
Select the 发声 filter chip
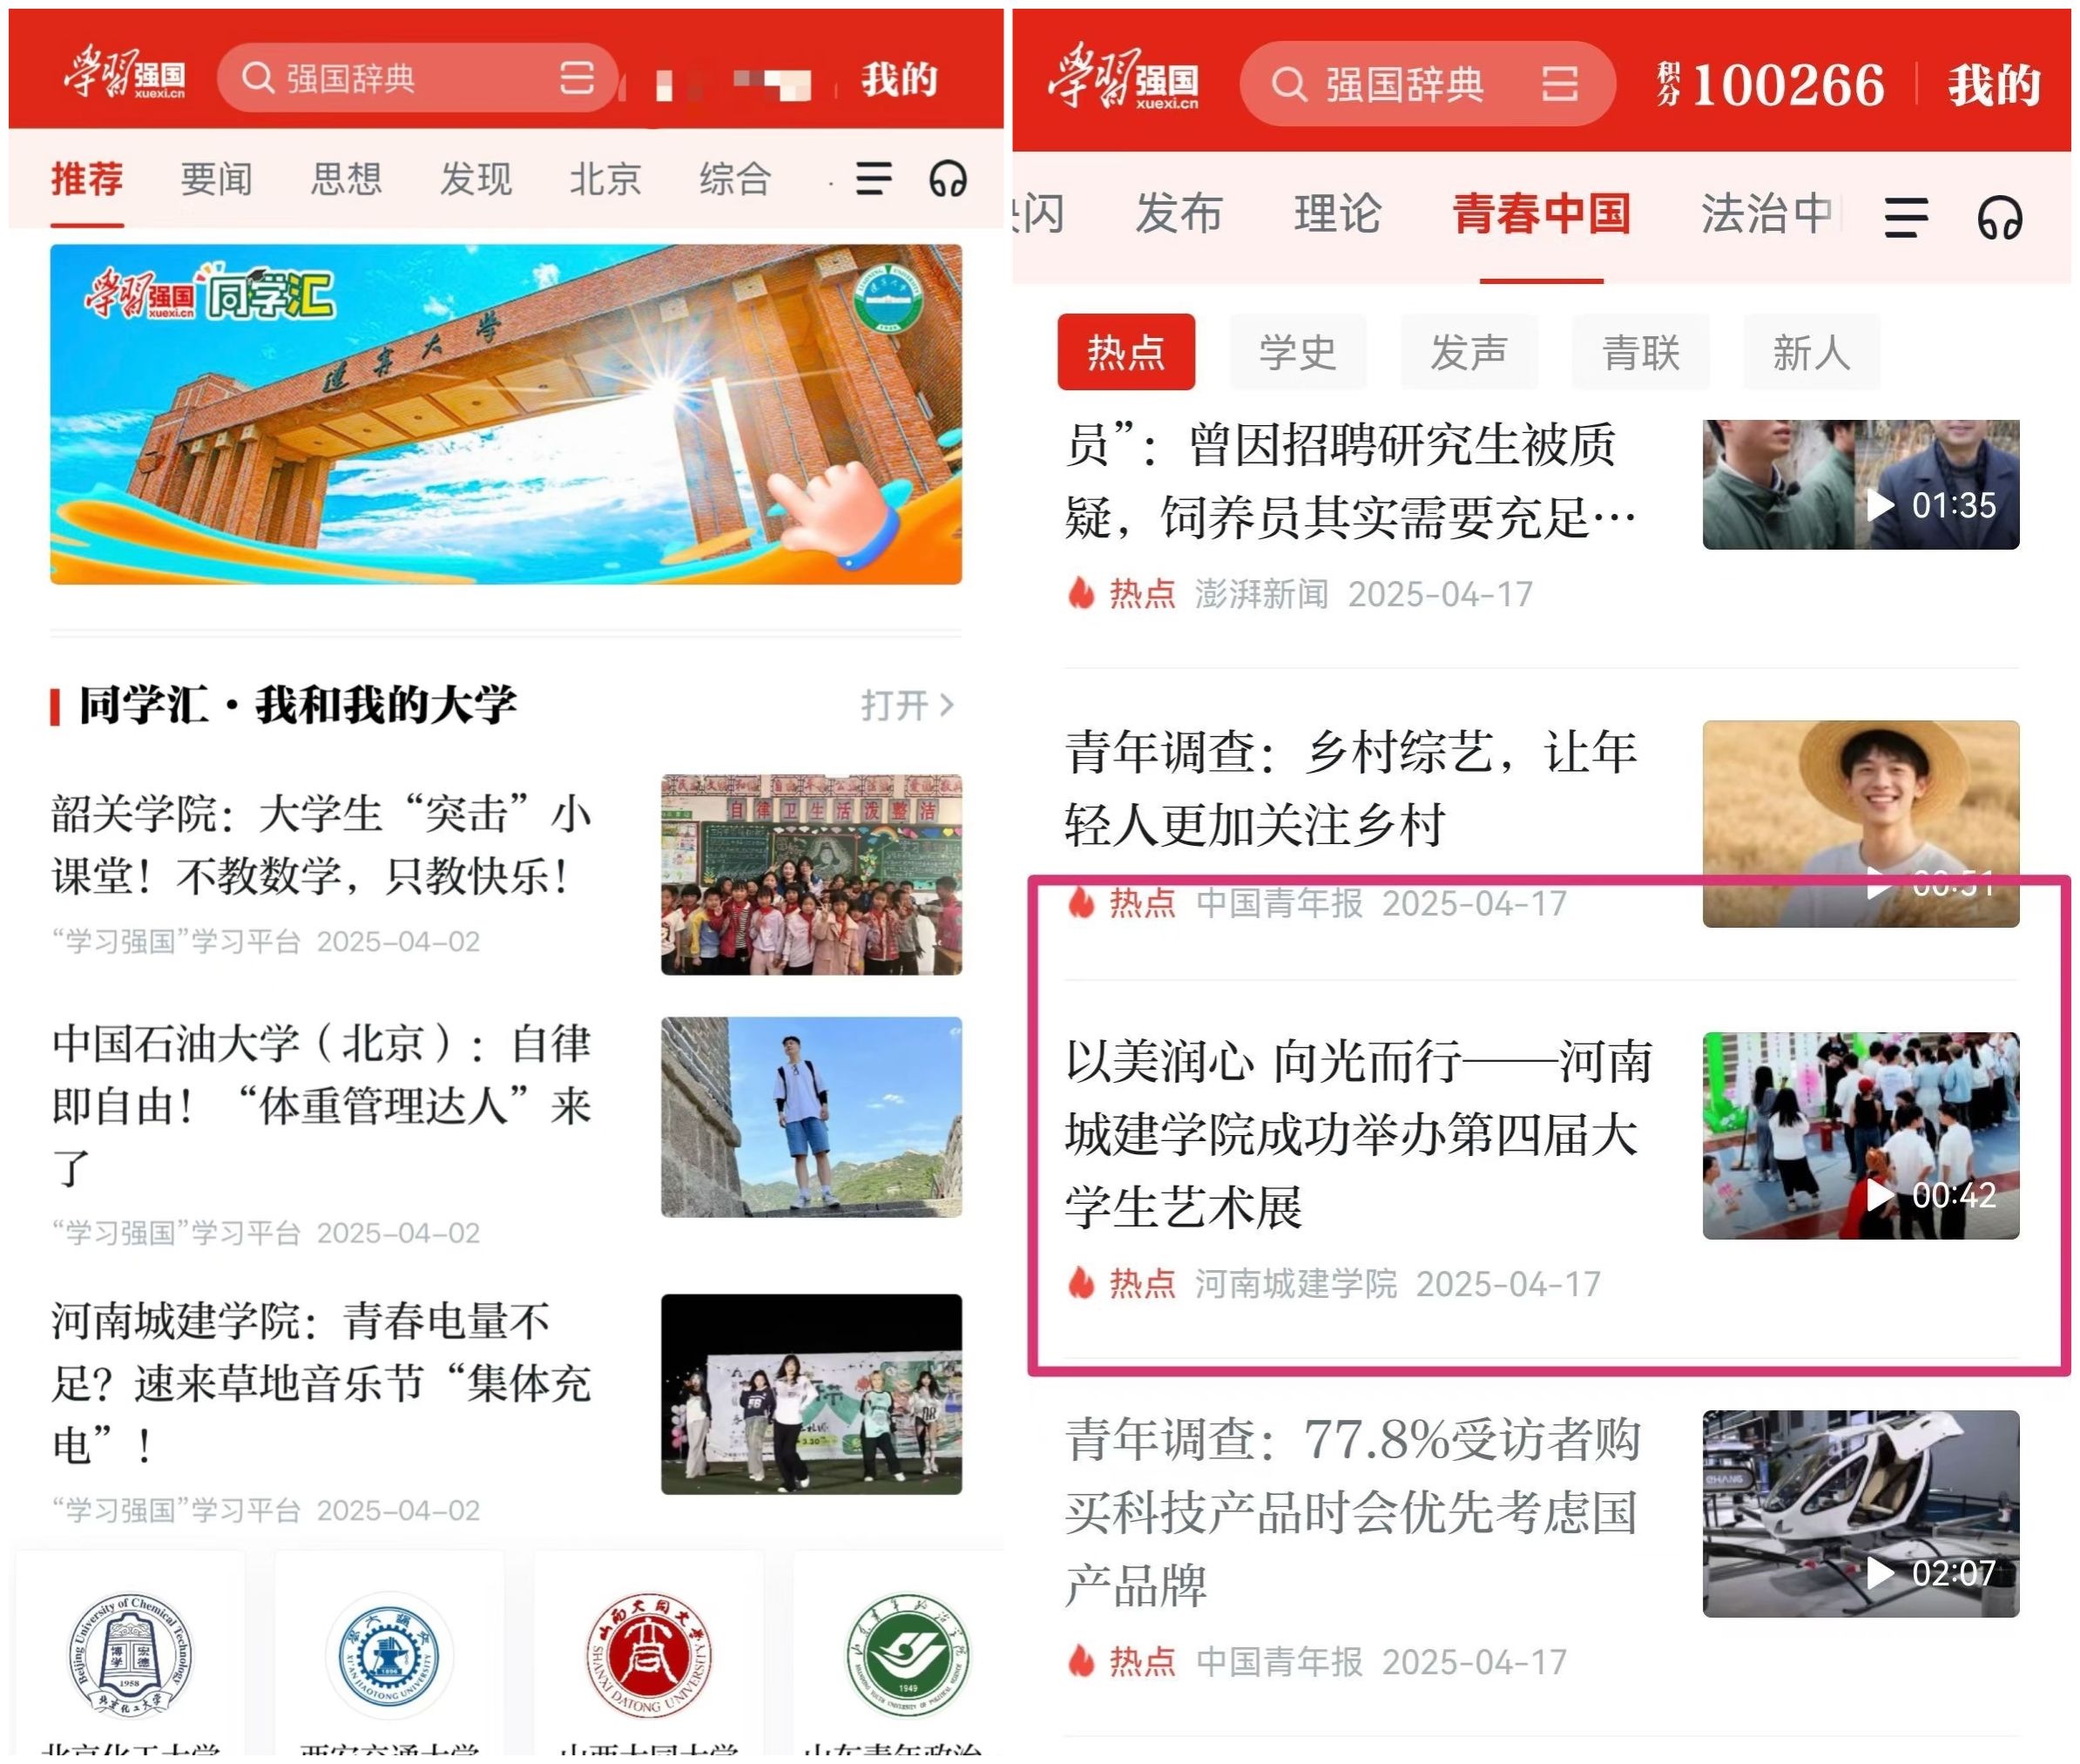click(1468, 352)
